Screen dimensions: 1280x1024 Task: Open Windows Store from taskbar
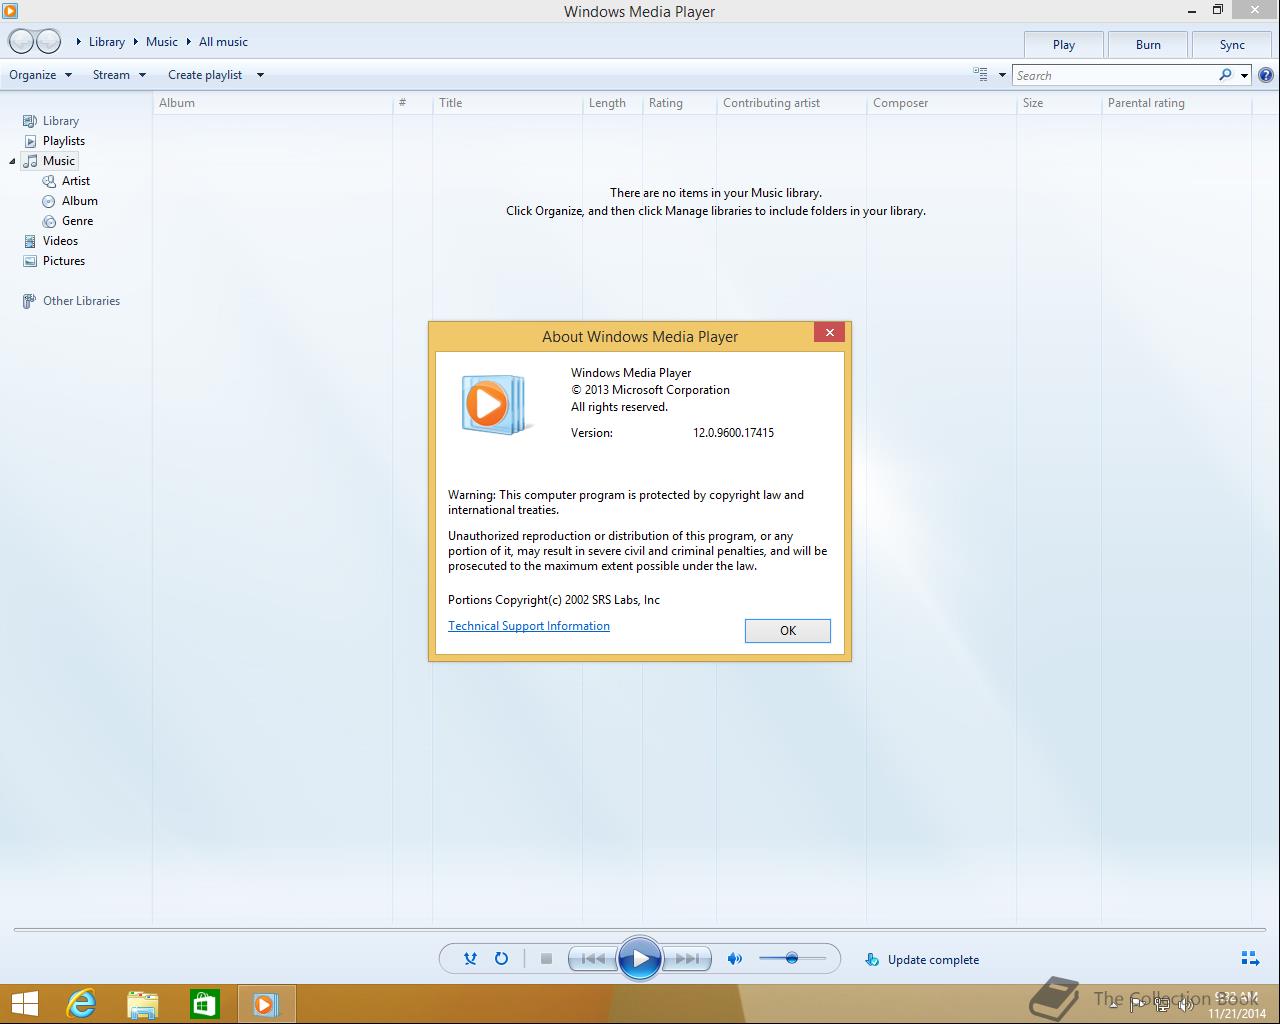tap(205, 1004)
